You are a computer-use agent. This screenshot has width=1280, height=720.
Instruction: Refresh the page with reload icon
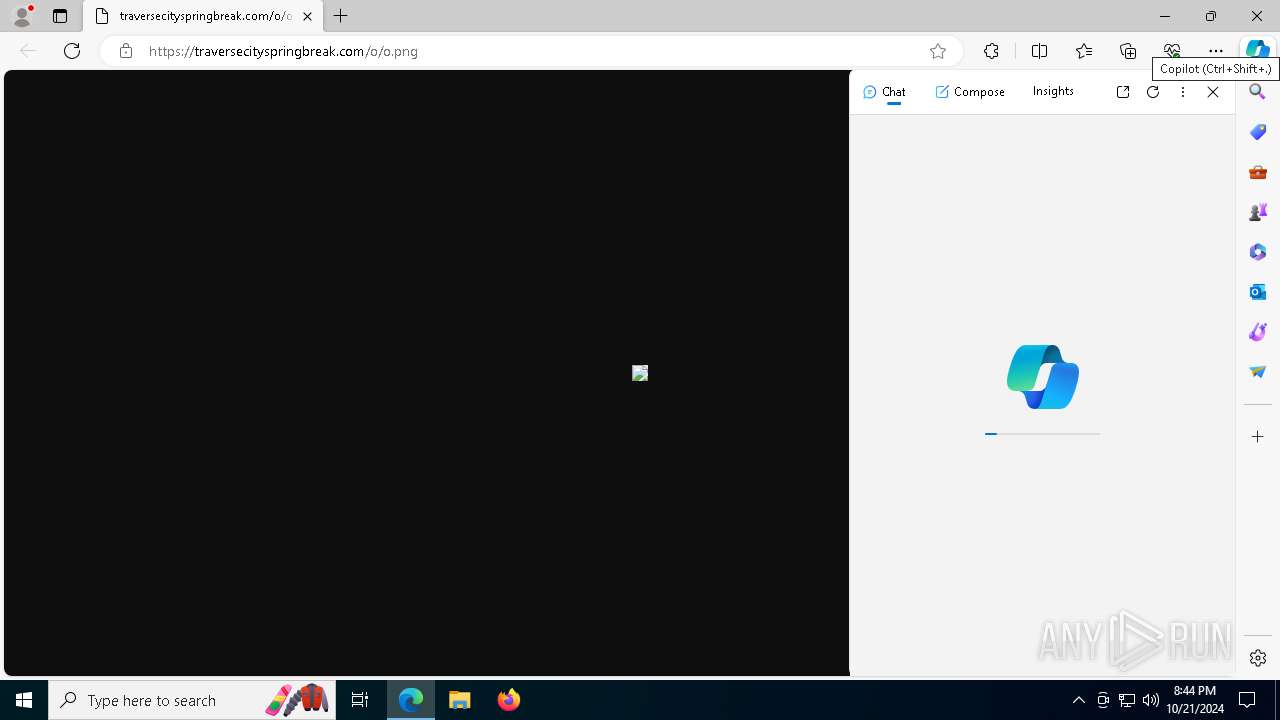tap(72, 51)
